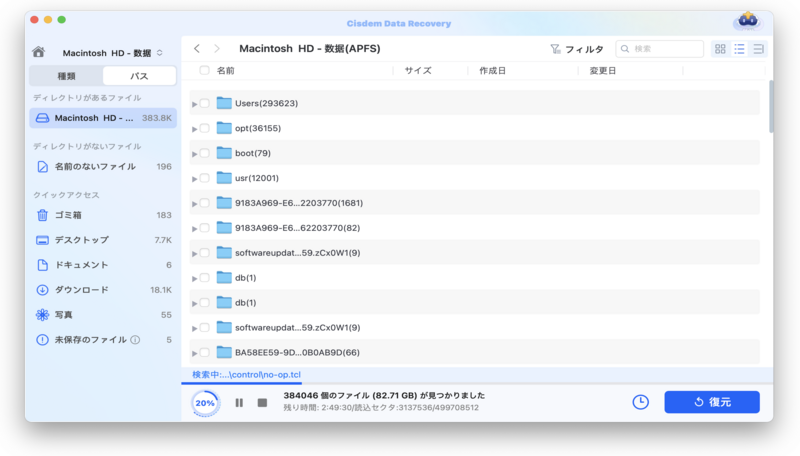
Task: Check the Users(293623) folder checkbox
Action: pos(205,103)
